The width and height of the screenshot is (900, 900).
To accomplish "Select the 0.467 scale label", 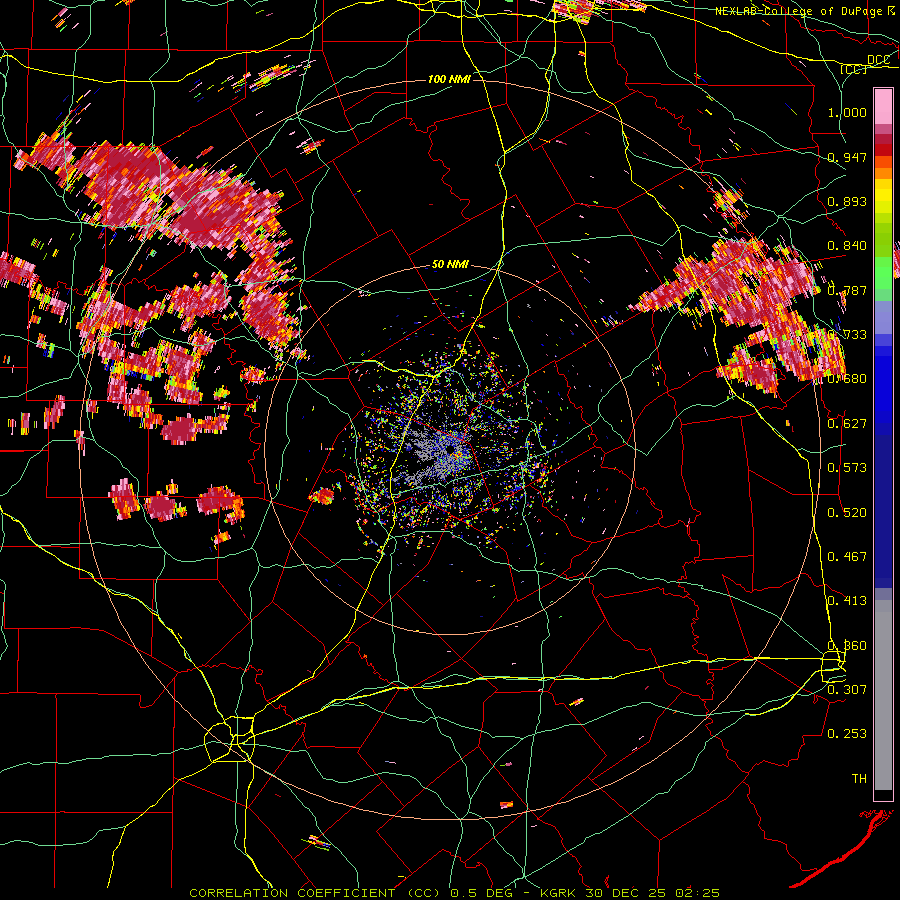I will tap(847, 557).
